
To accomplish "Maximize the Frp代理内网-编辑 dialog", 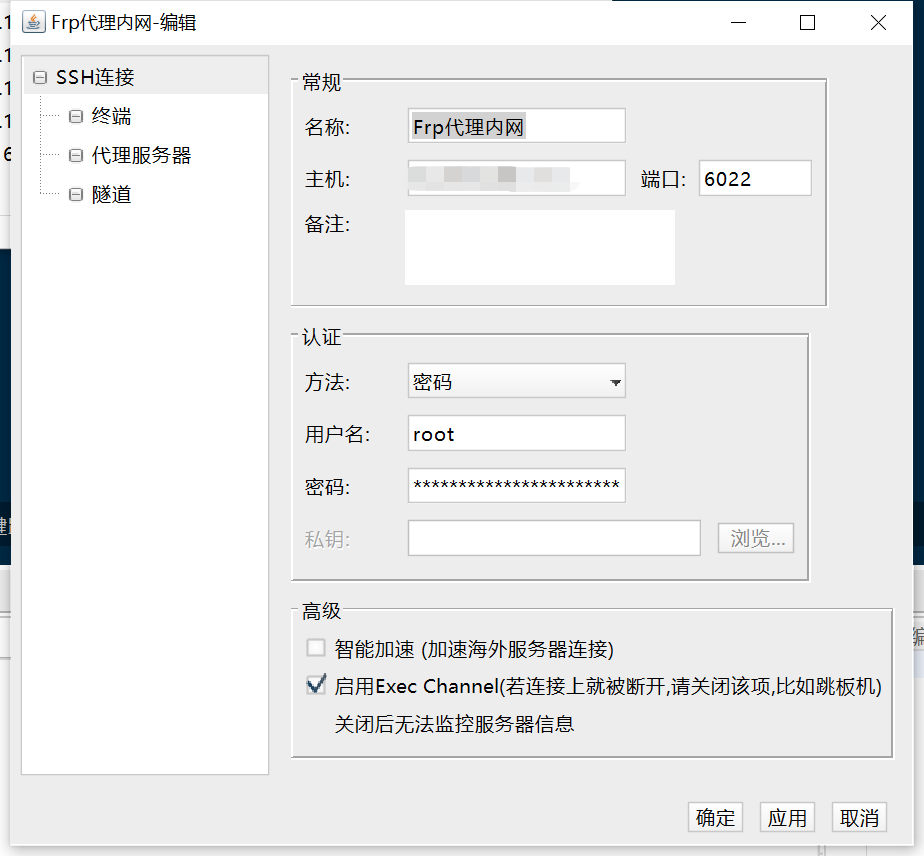I will 807,22.
